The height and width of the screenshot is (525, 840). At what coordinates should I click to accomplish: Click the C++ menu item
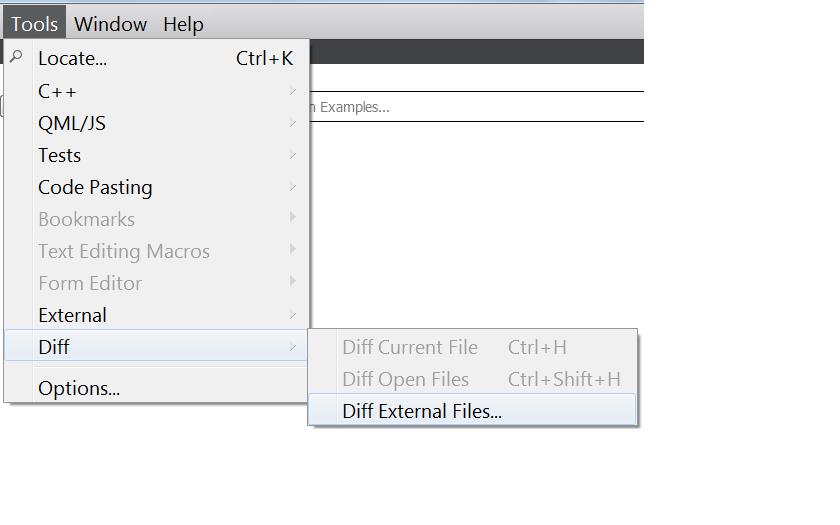point(57,91)
